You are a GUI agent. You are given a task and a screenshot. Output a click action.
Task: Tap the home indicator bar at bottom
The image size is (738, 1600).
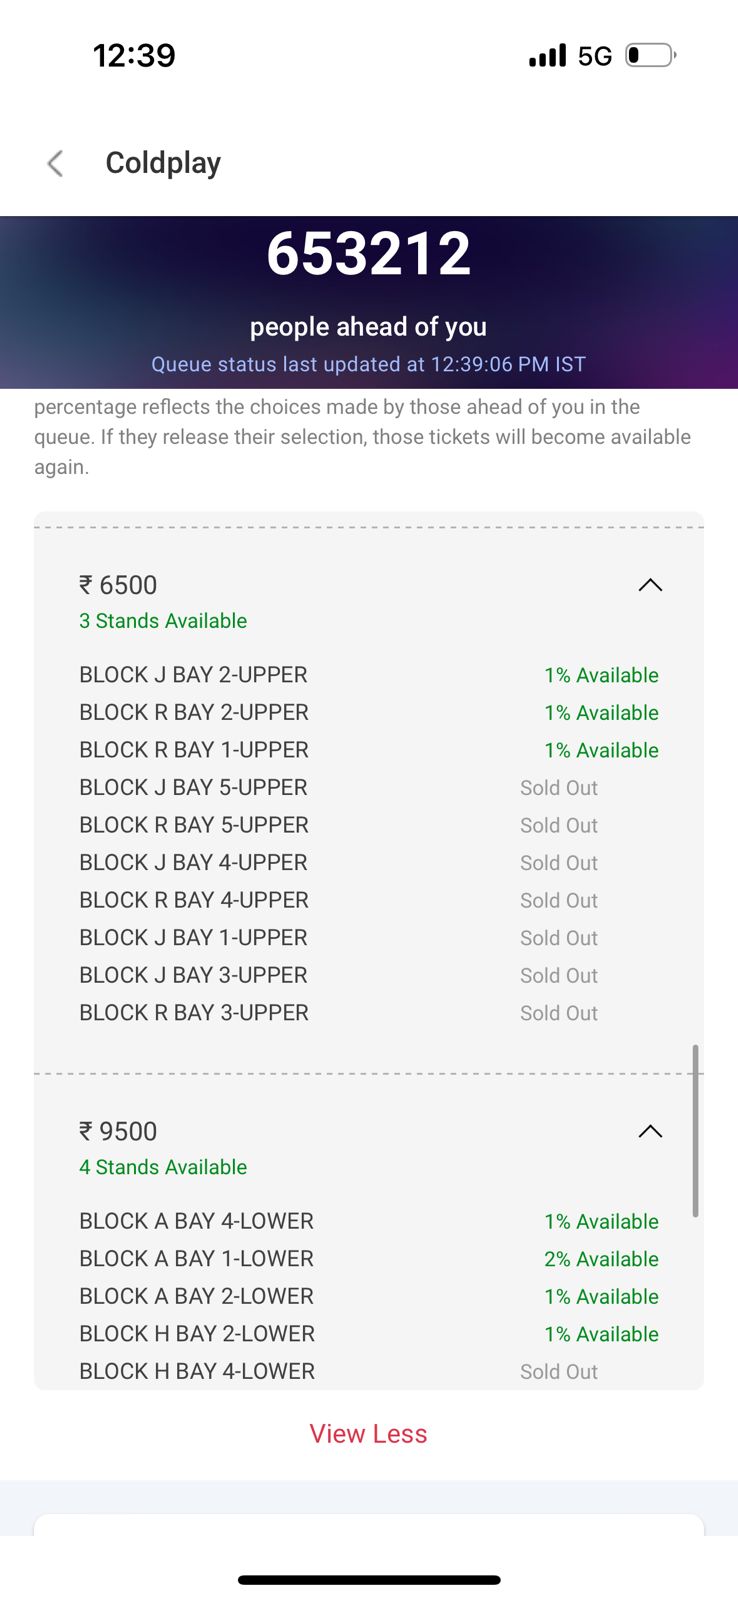point(369,1580)
